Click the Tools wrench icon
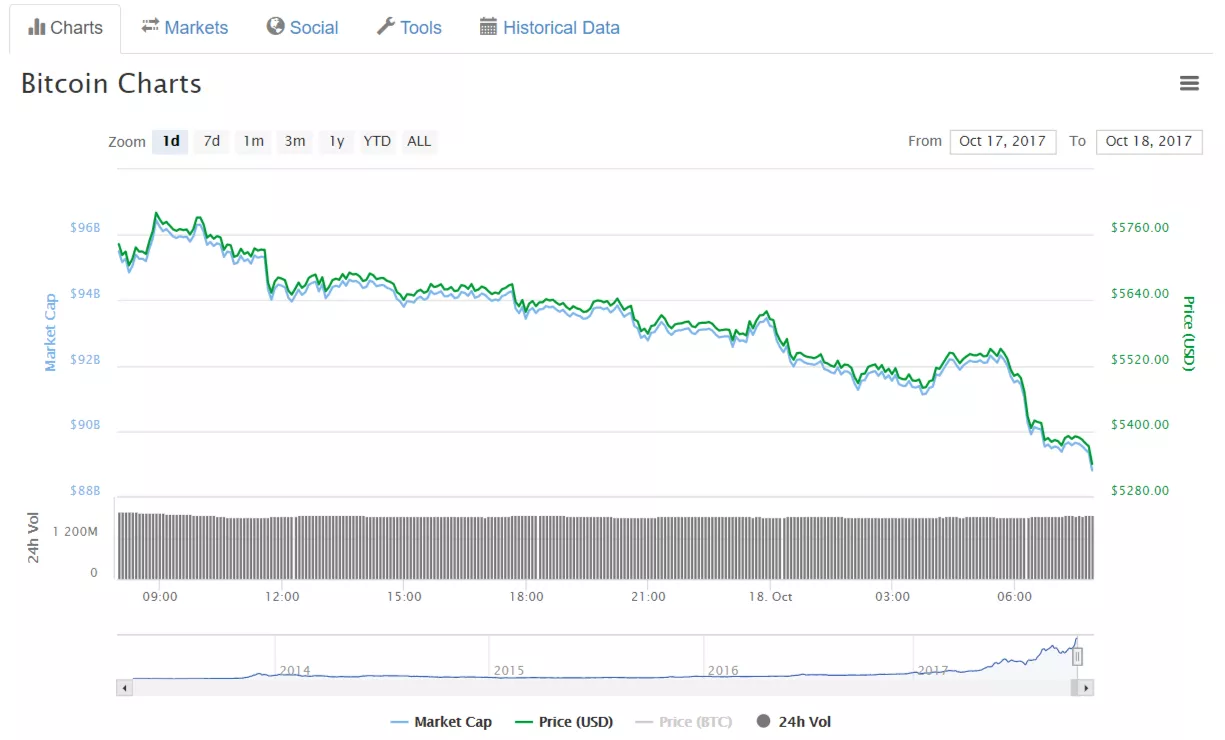1225x740 pixels. coord(386,27)
